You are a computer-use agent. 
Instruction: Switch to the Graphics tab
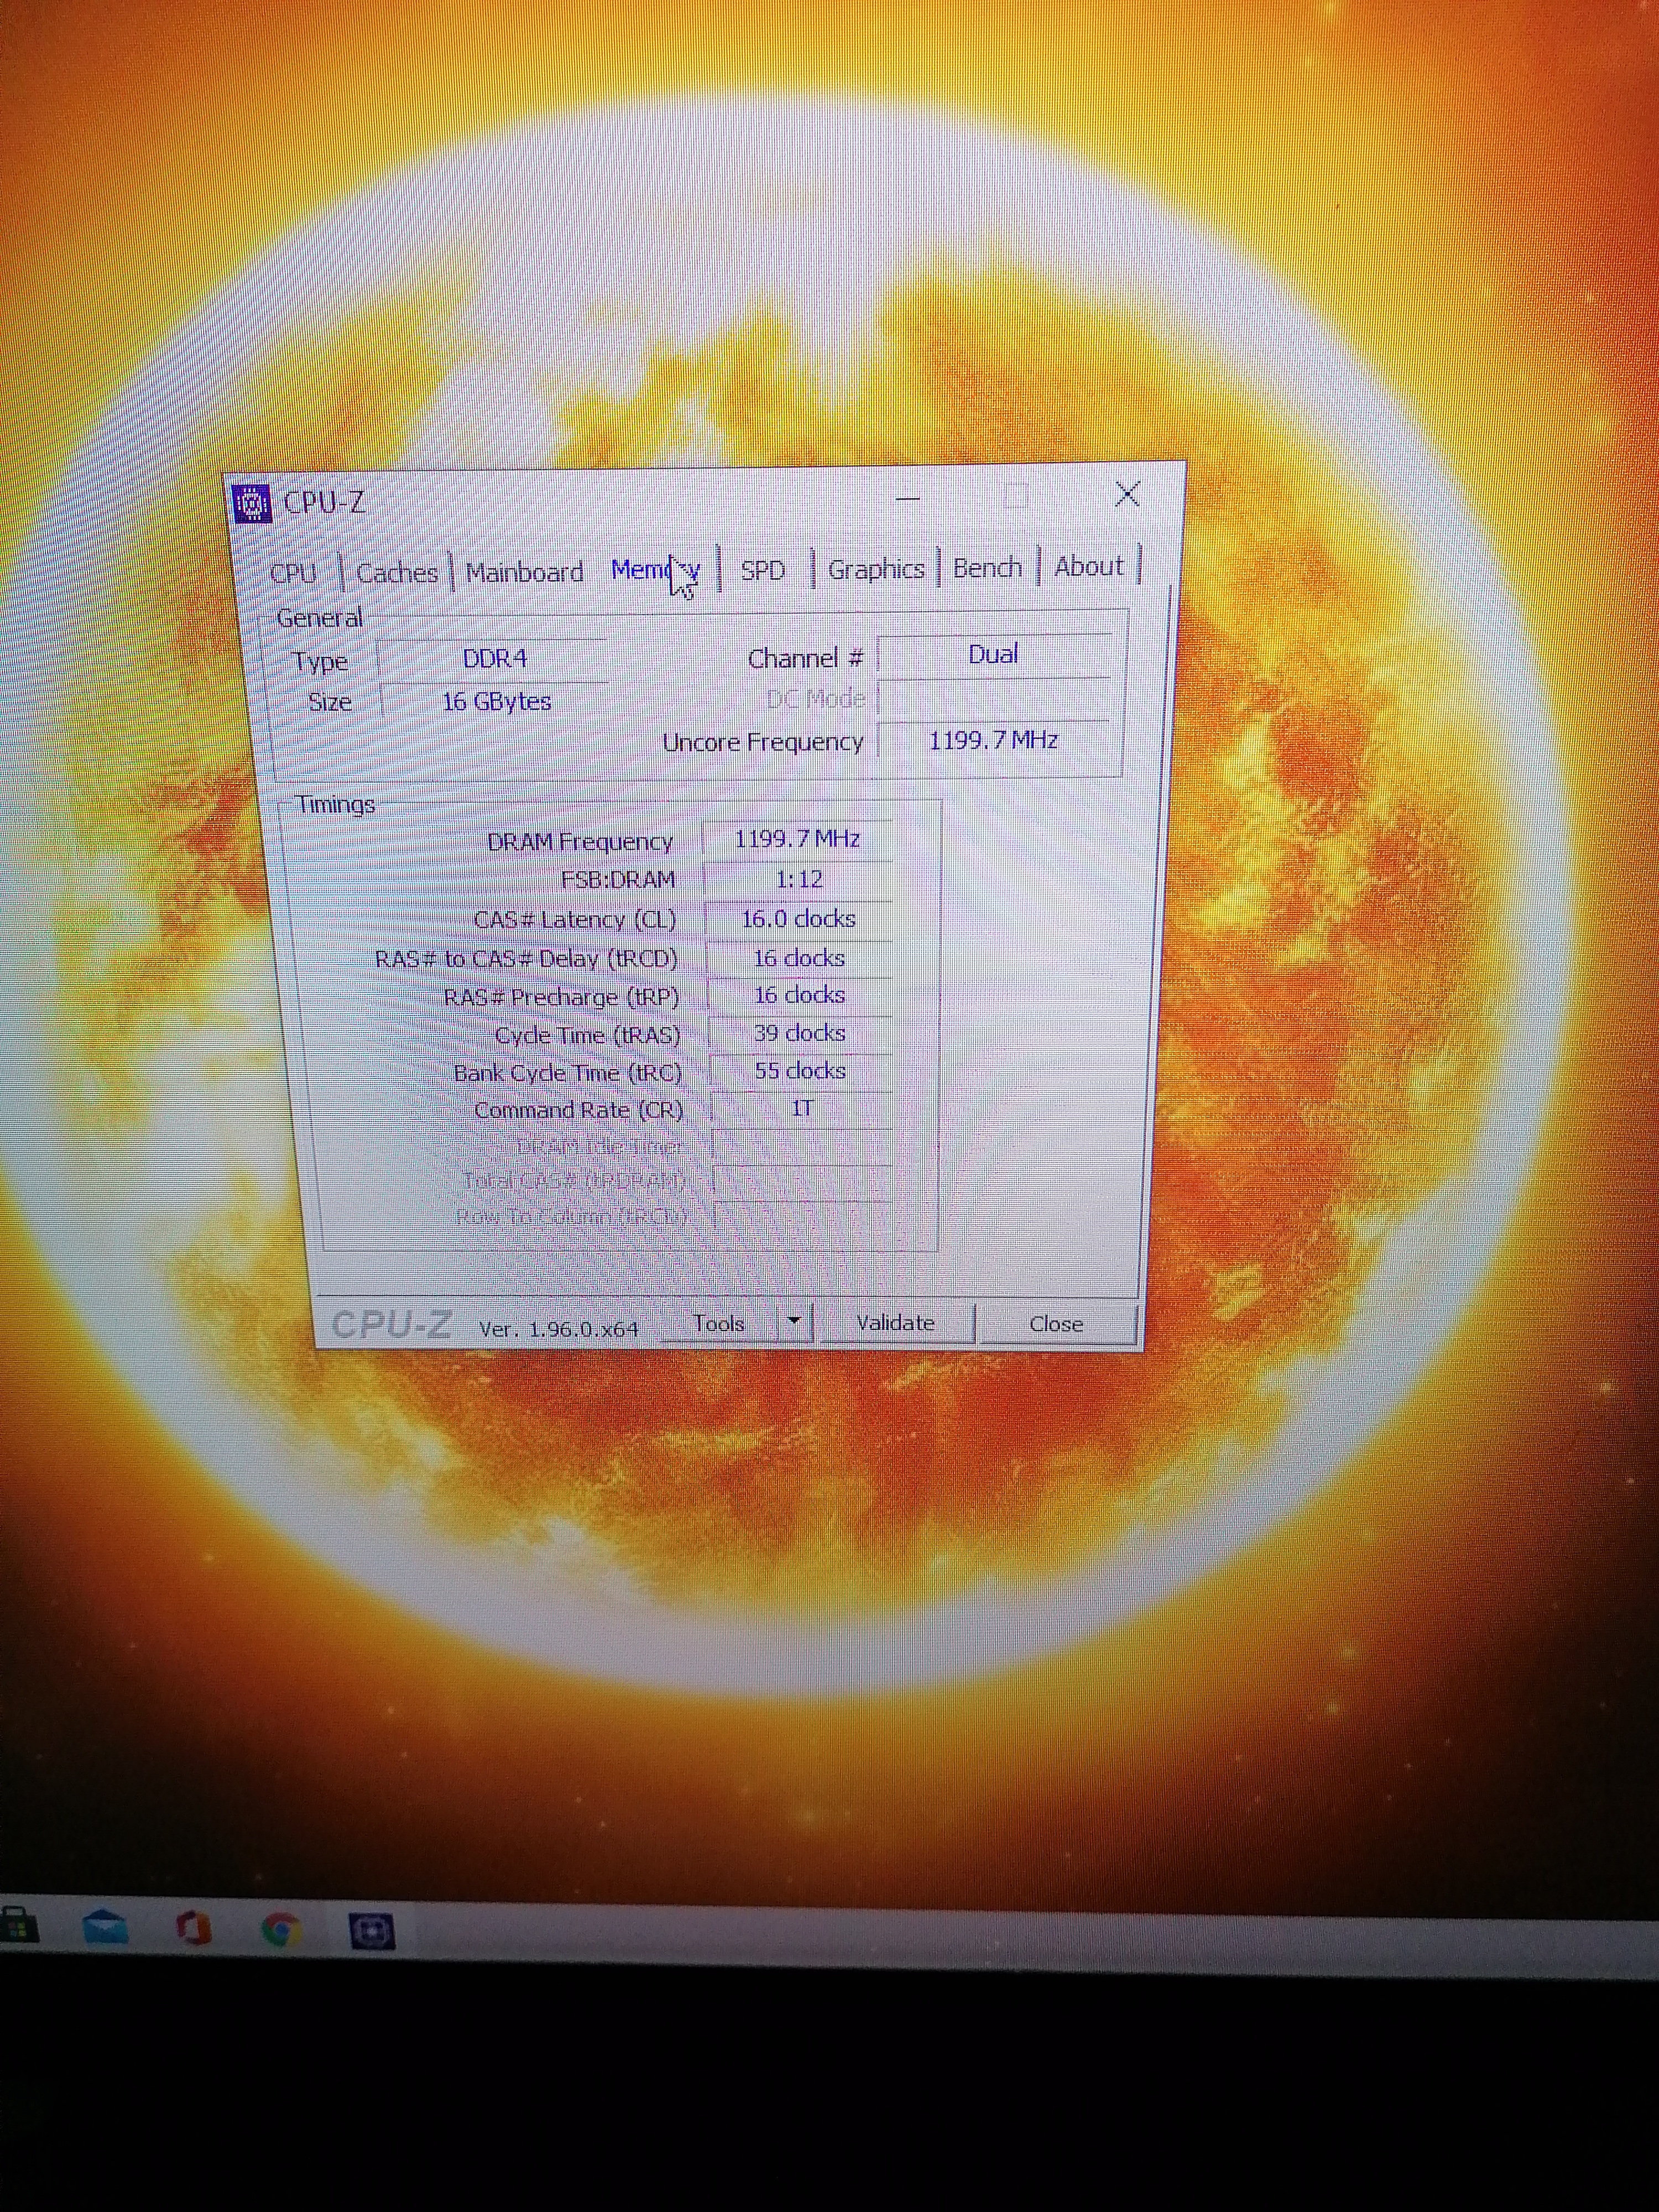[876, 569]
